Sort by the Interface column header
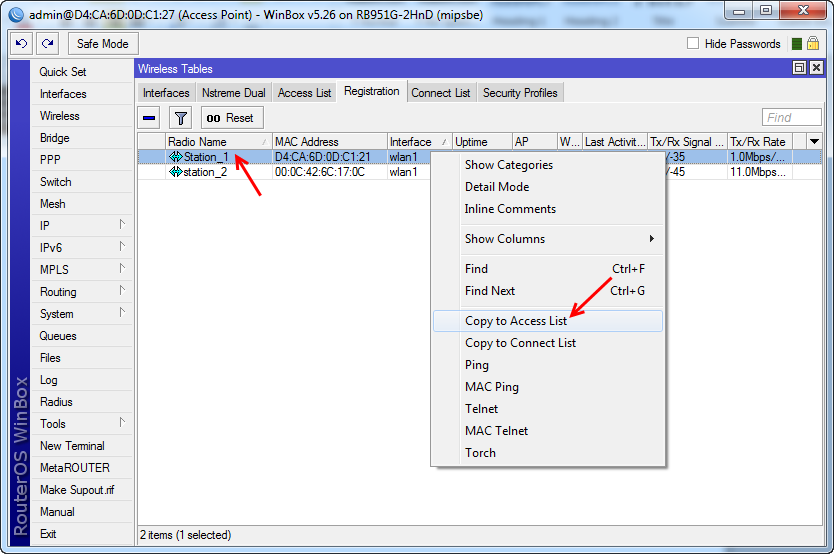 pos(419,141)
